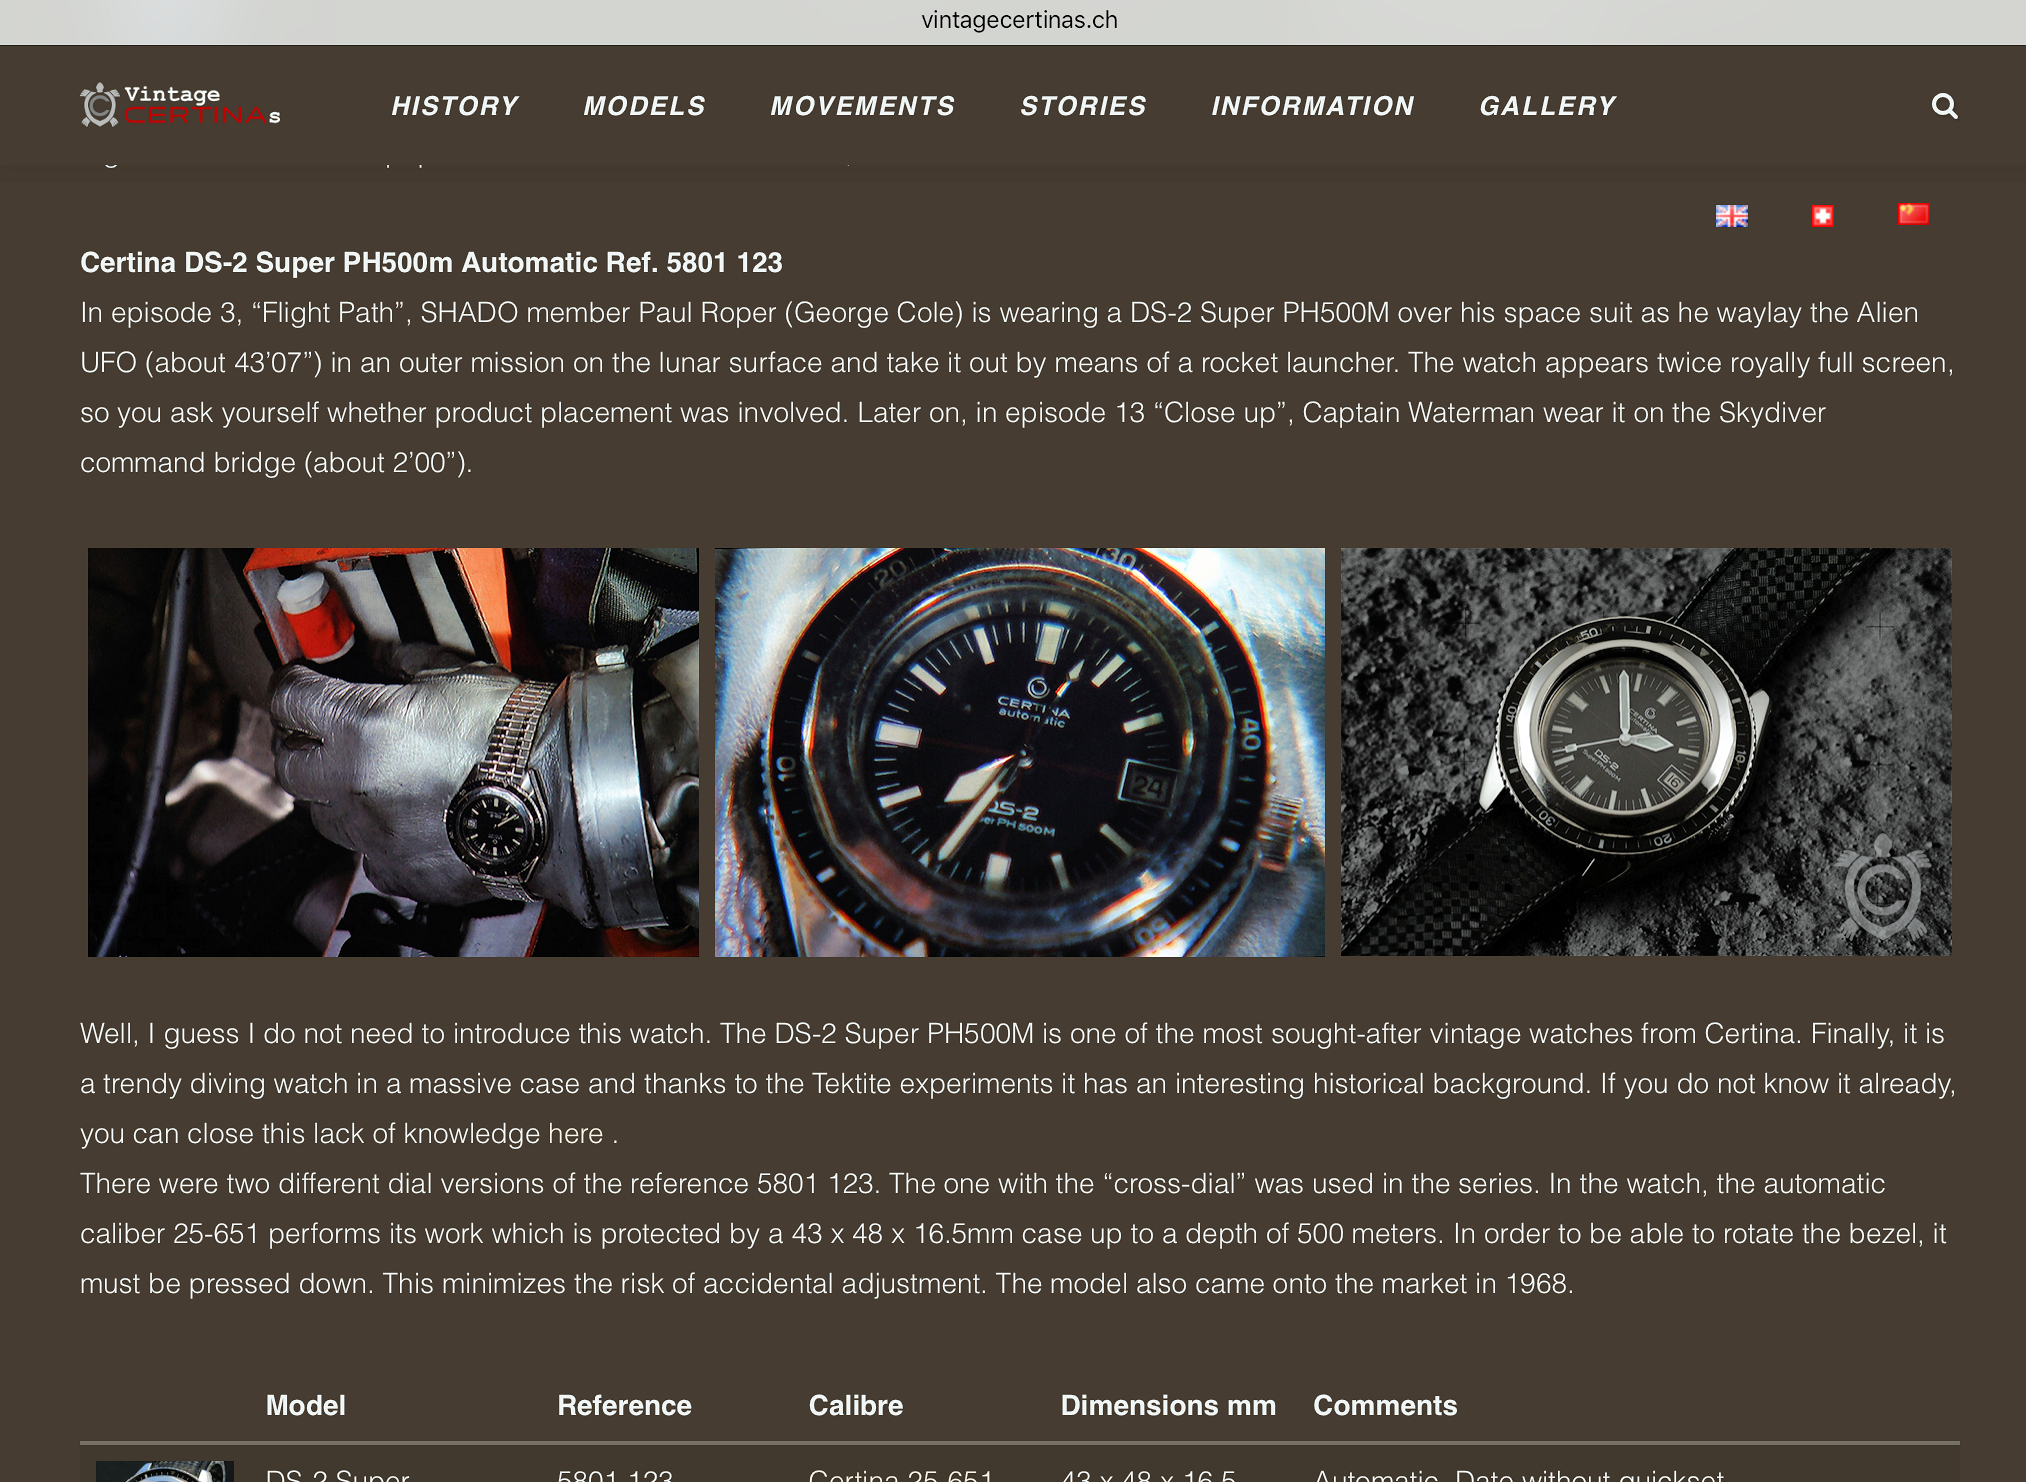Screen dimensions: 2026x1482
Task: Click the small watch thumbnail in table row
Action: pyautogui.click(x=165, y=1471)
